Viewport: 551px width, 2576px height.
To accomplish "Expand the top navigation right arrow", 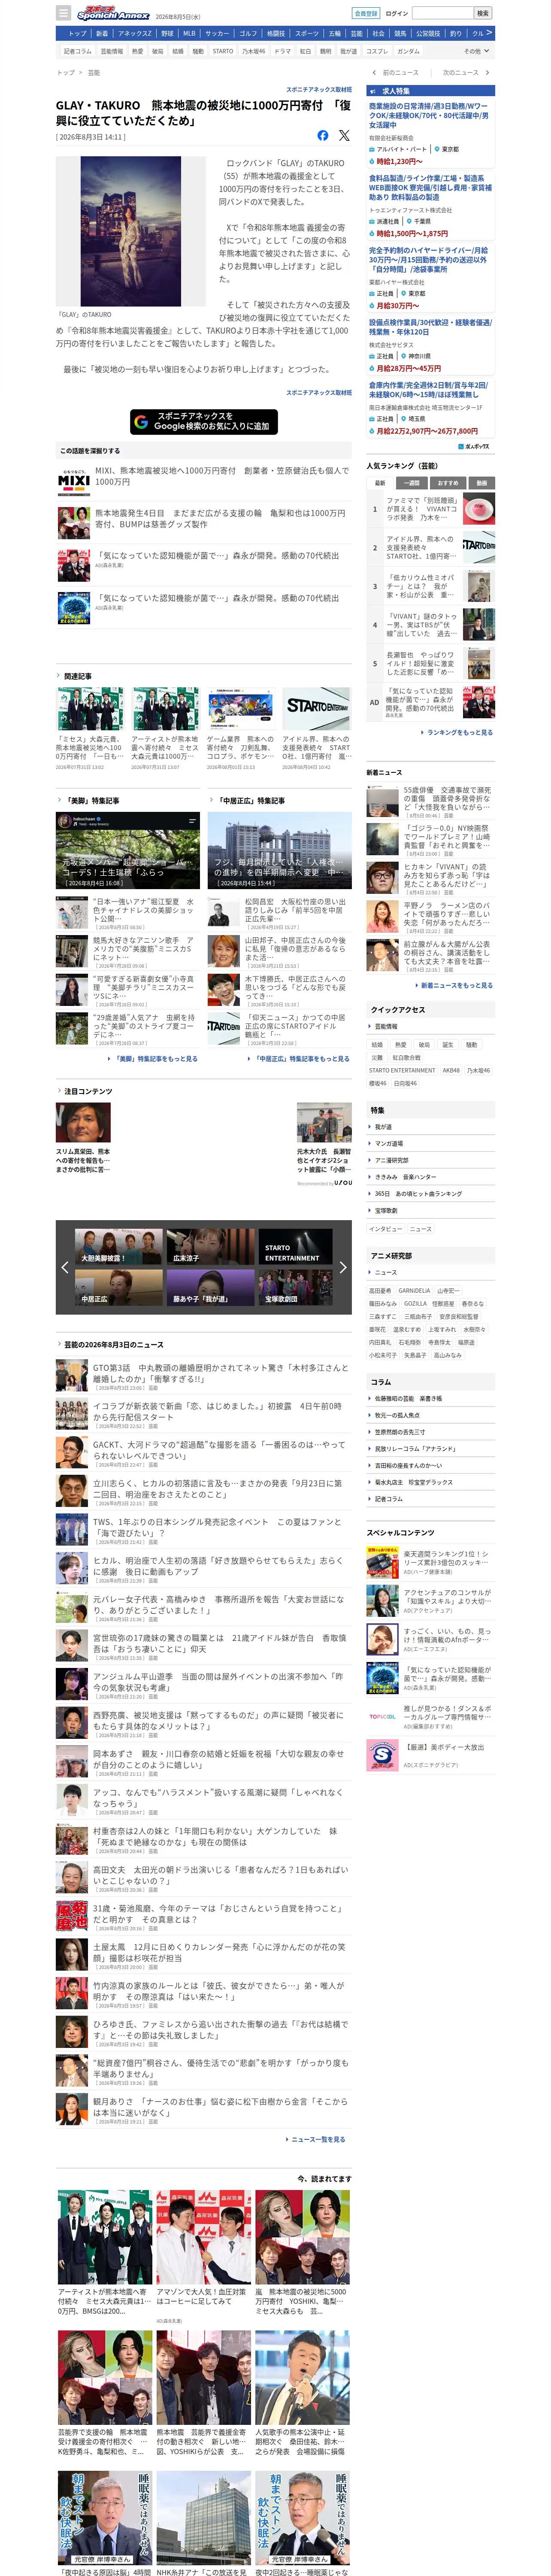I will pos(489,33).
